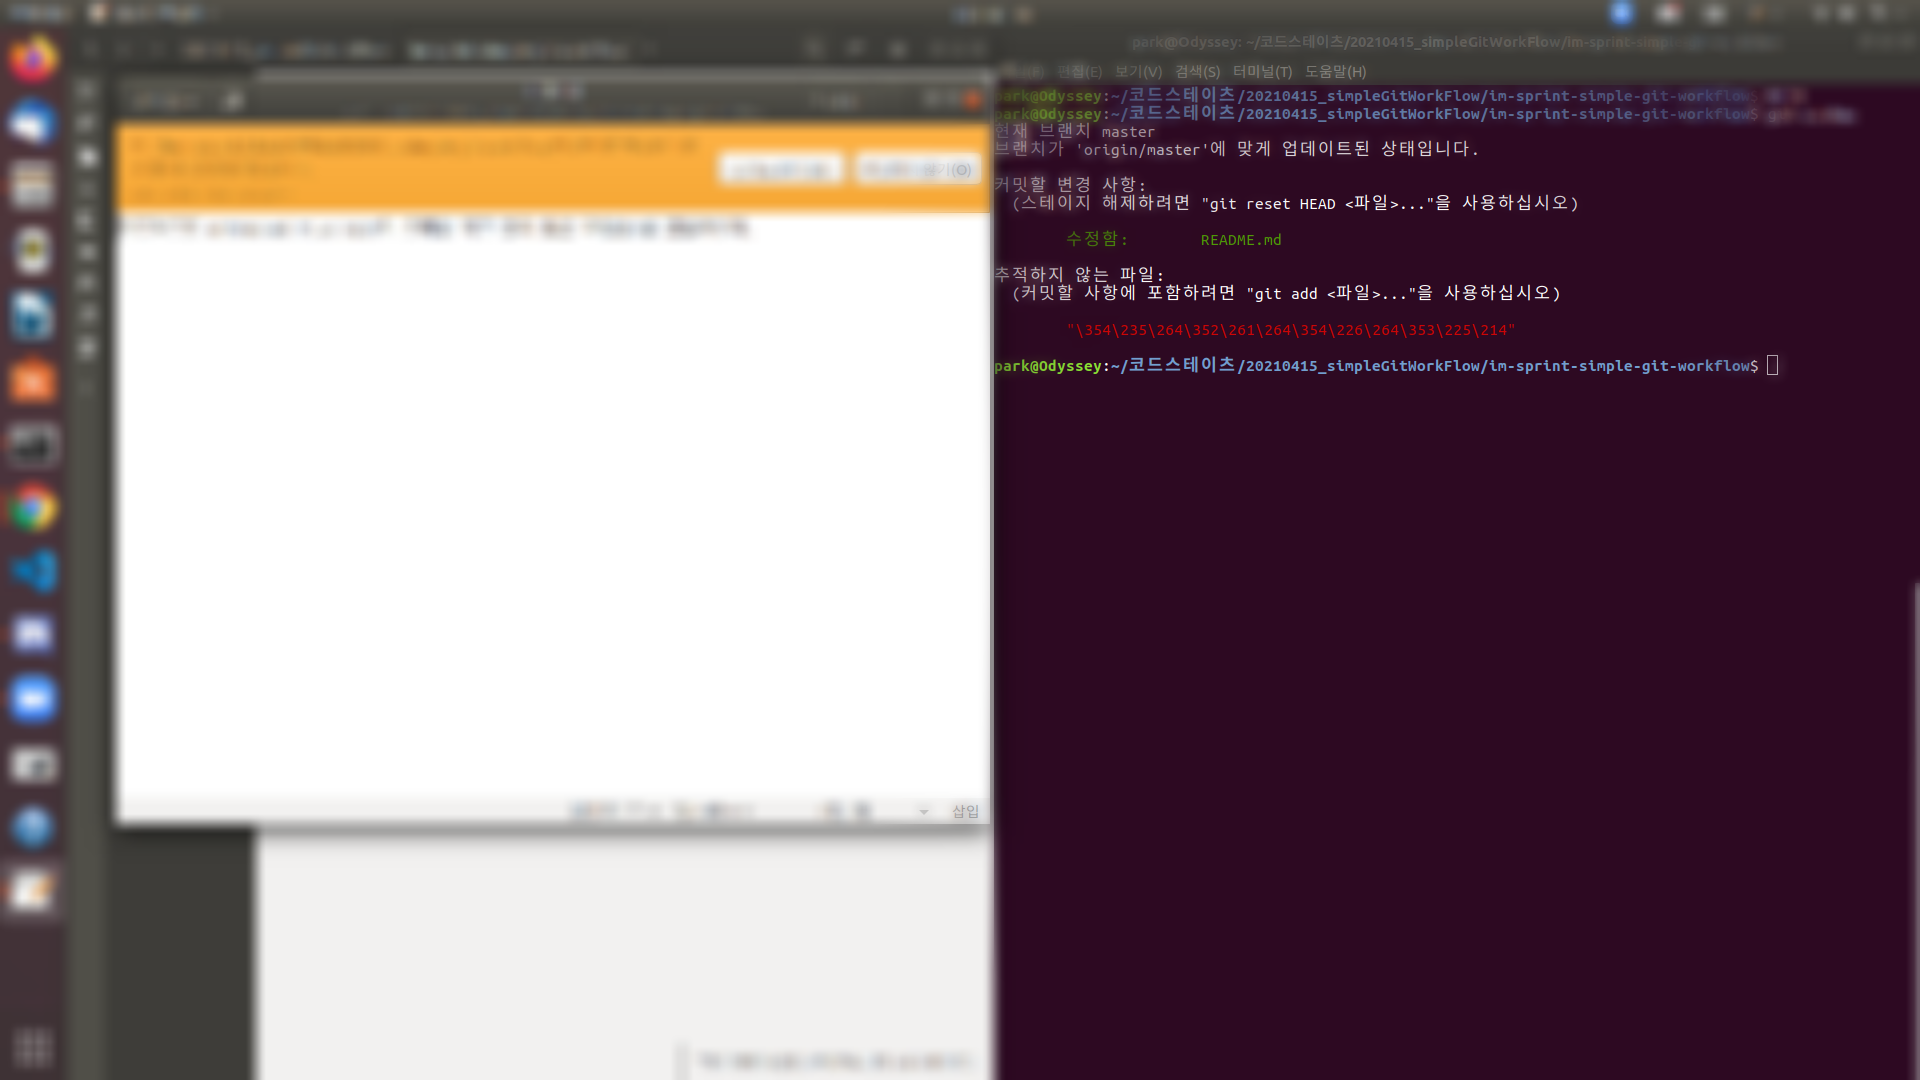Open the text editor dock icon

point(33,890)
